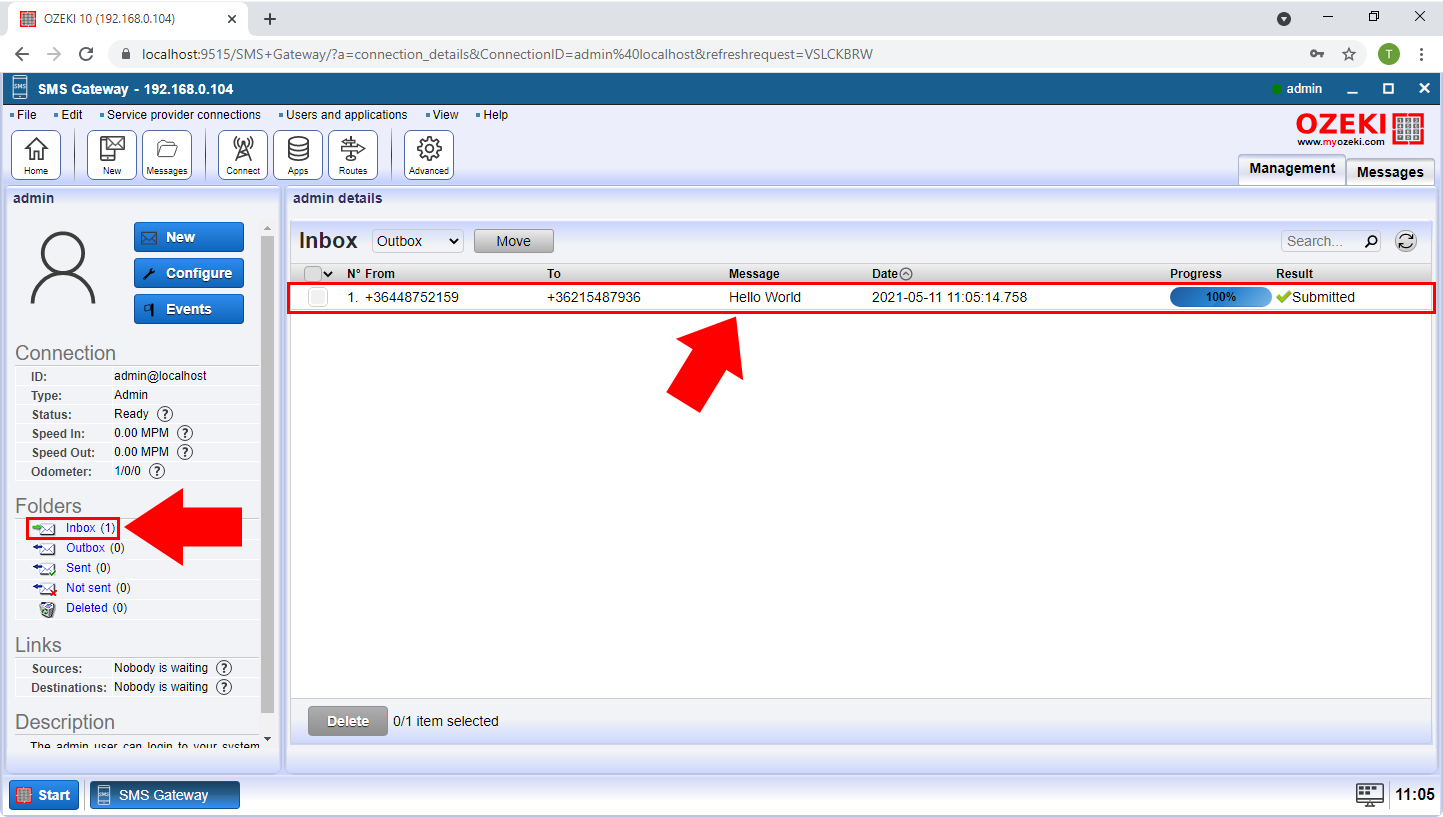Click the Not sent folder envelope icon
1443x817 pixels.
44,588
